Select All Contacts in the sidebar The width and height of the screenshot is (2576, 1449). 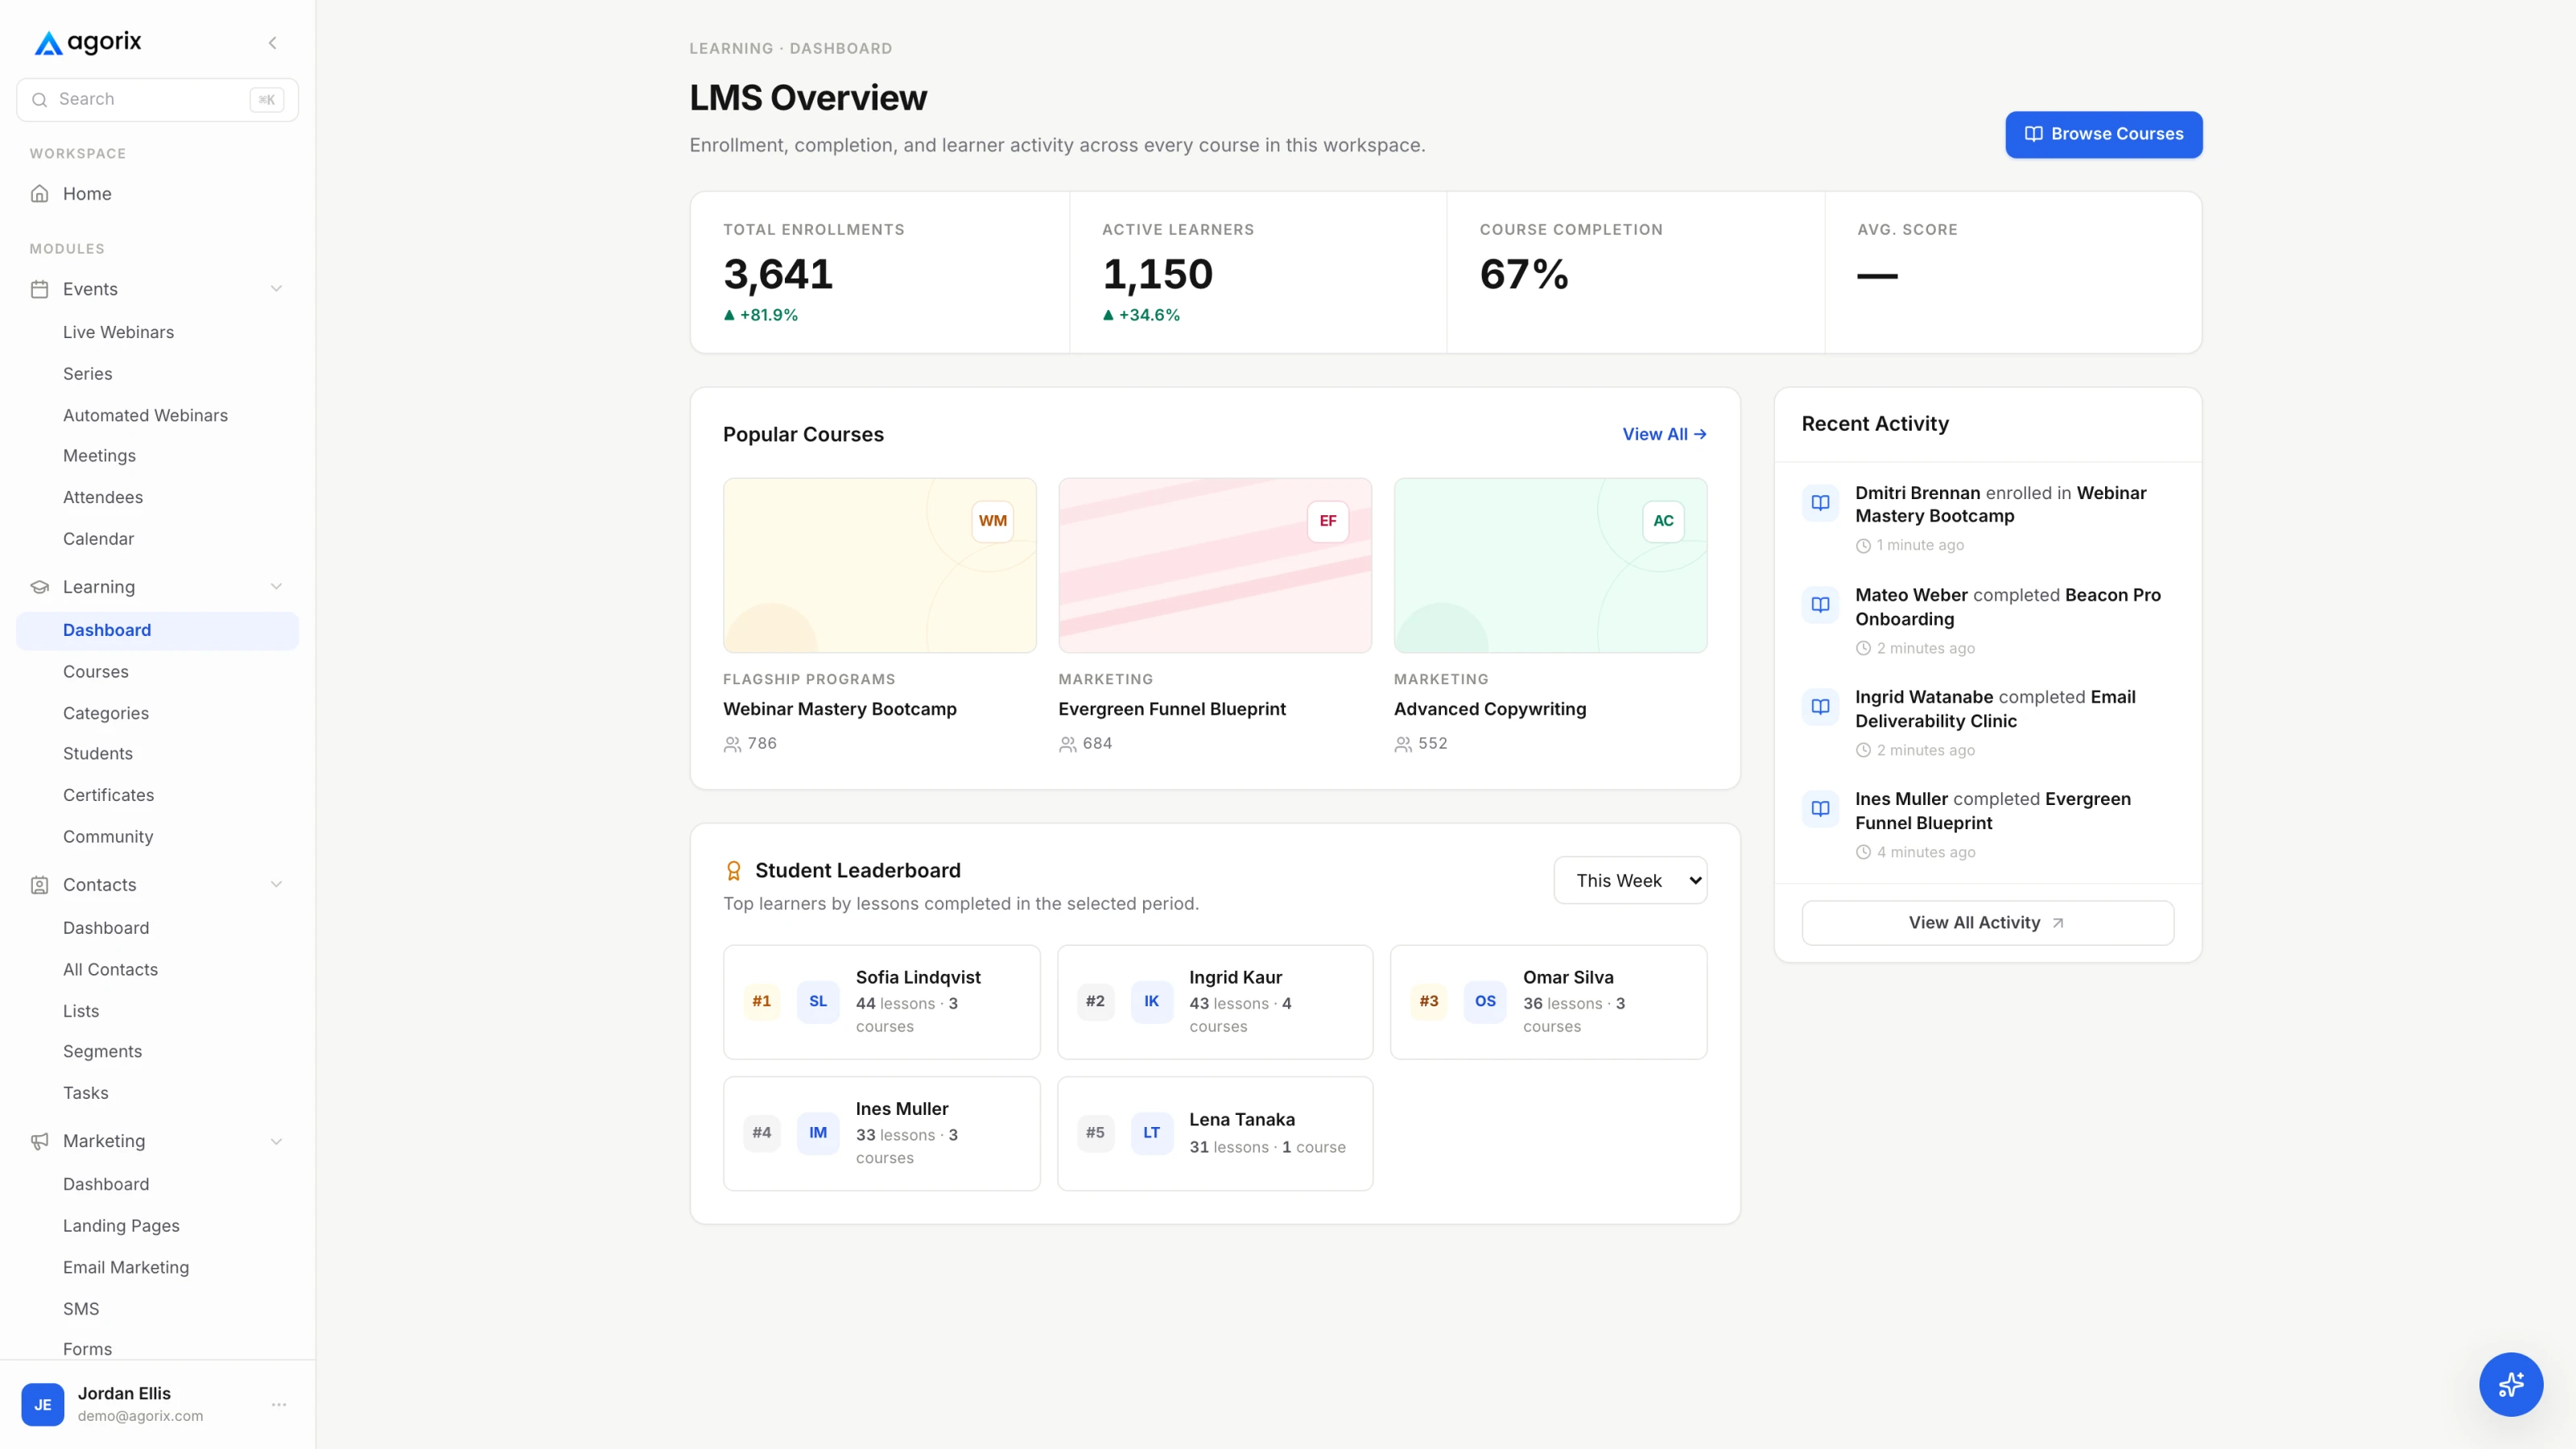pyautogui.click(x=110, y=969)
